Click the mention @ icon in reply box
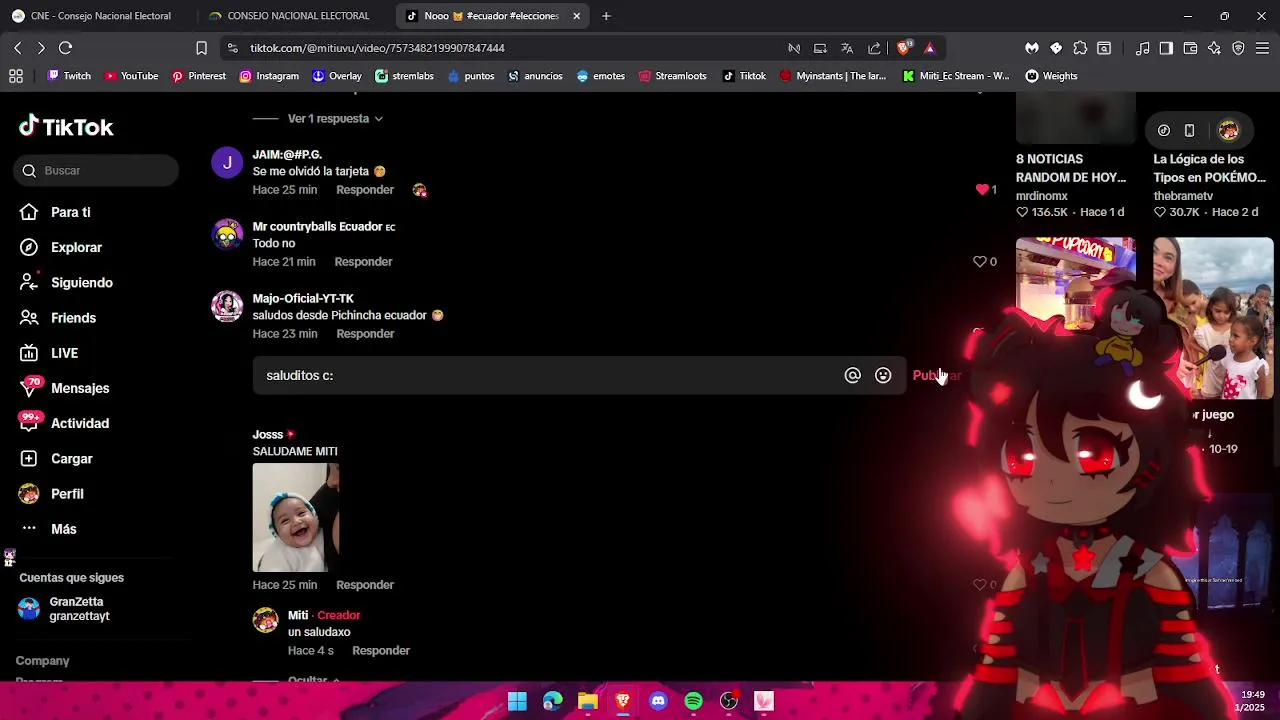Screen dimensions: 1280x720 point(852,376)
